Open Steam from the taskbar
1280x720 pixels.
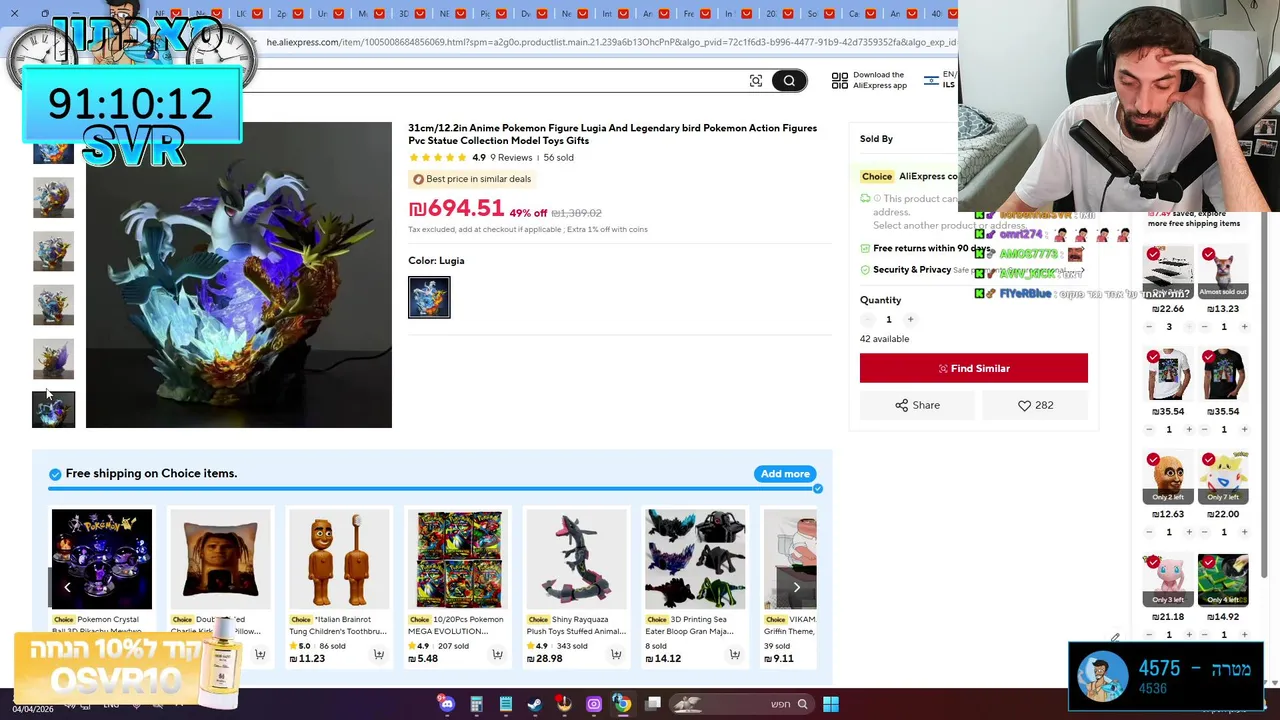click(535, 704)
